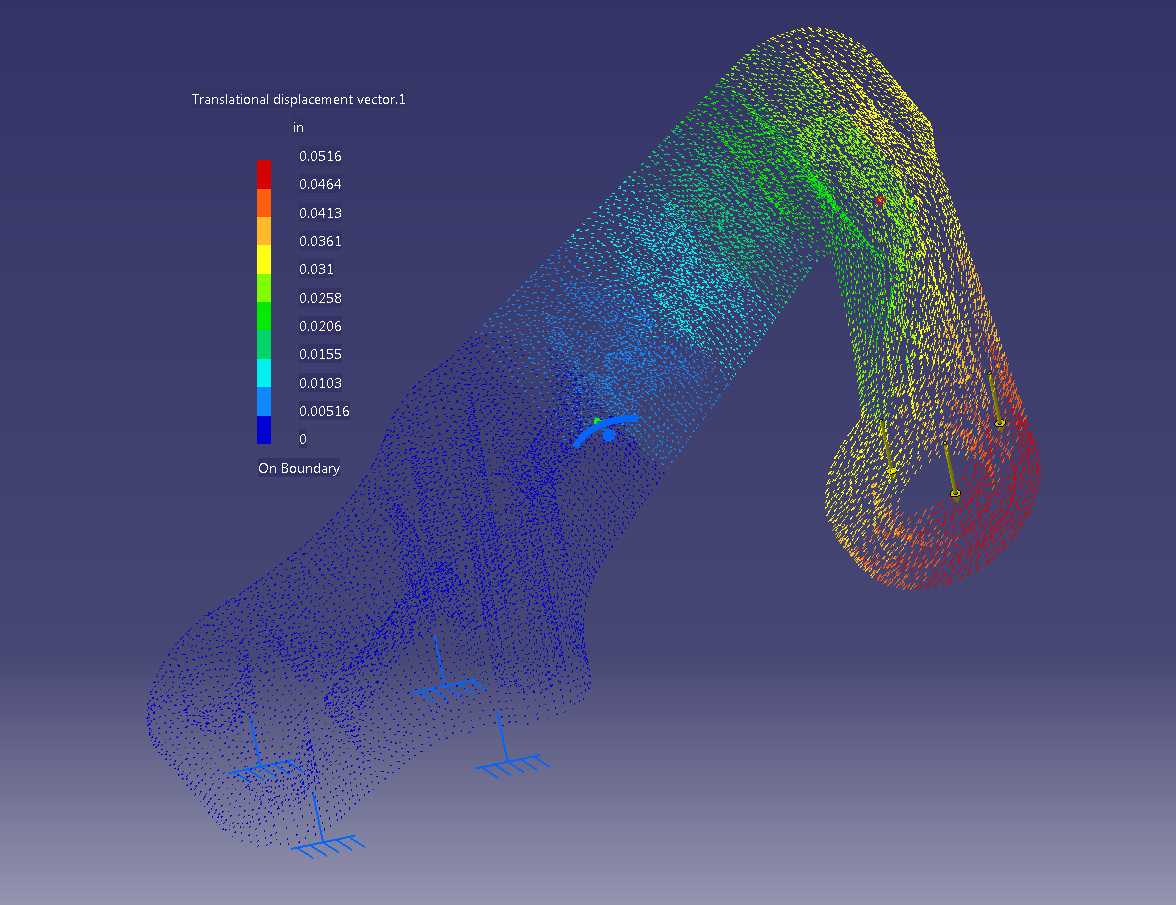Viewport: 1176px width, 905px height.
Task: Click the bottom legend value 0
Action: [x=303, y=439]
